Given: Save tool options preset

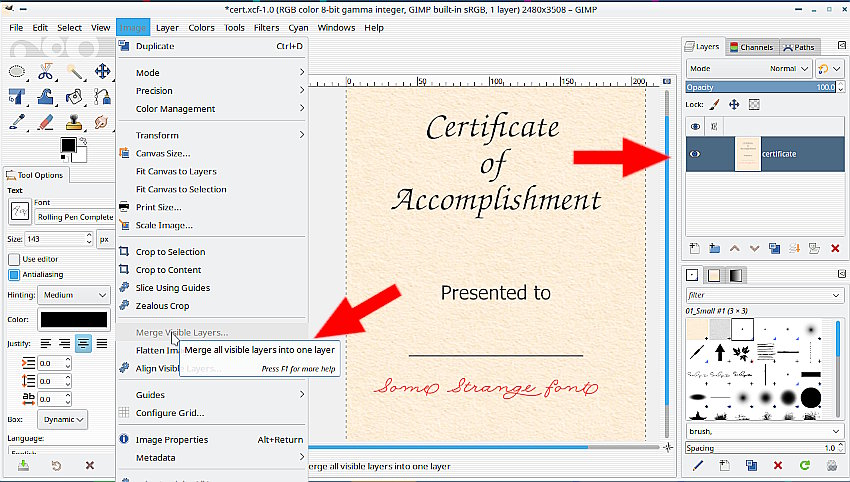Looking at the screenshot, I should (x=23, y=465).
